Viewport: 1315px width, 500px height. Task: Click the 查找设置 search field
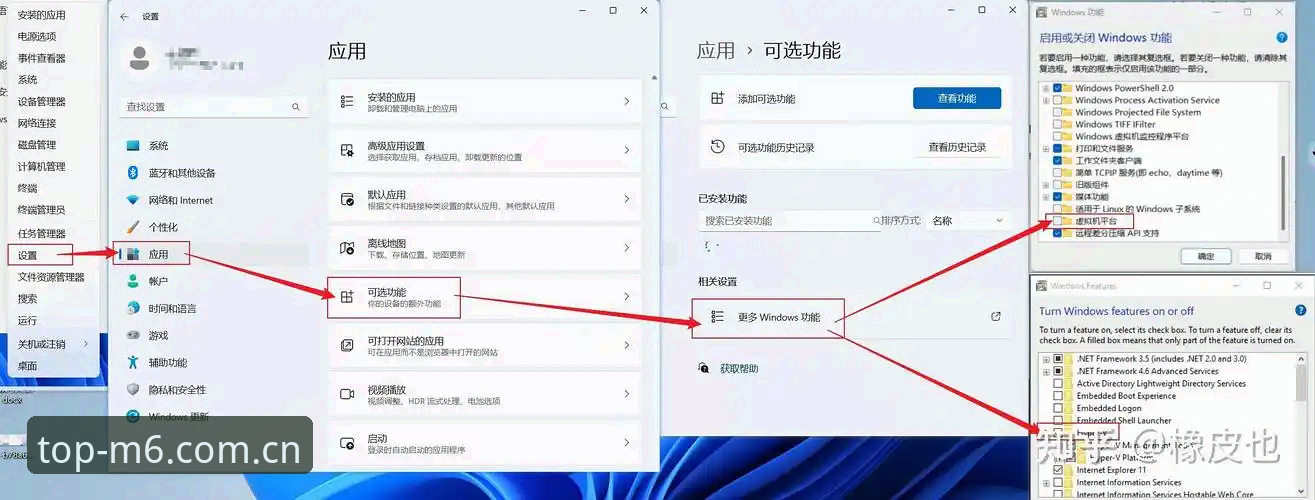pyautogui.click(x=214, y=106)
